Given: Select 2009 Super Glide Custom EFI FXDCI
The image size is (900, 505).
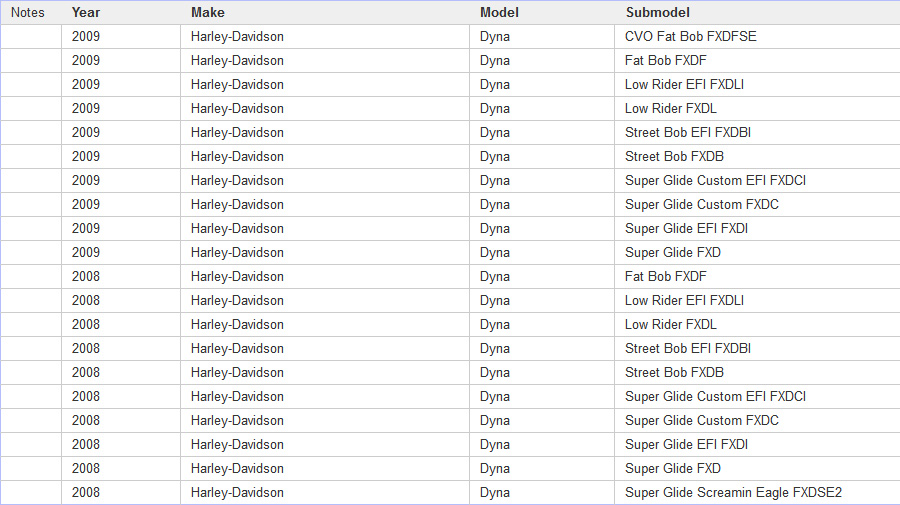Looking at the screenshot, I should (x=715, y=180).
